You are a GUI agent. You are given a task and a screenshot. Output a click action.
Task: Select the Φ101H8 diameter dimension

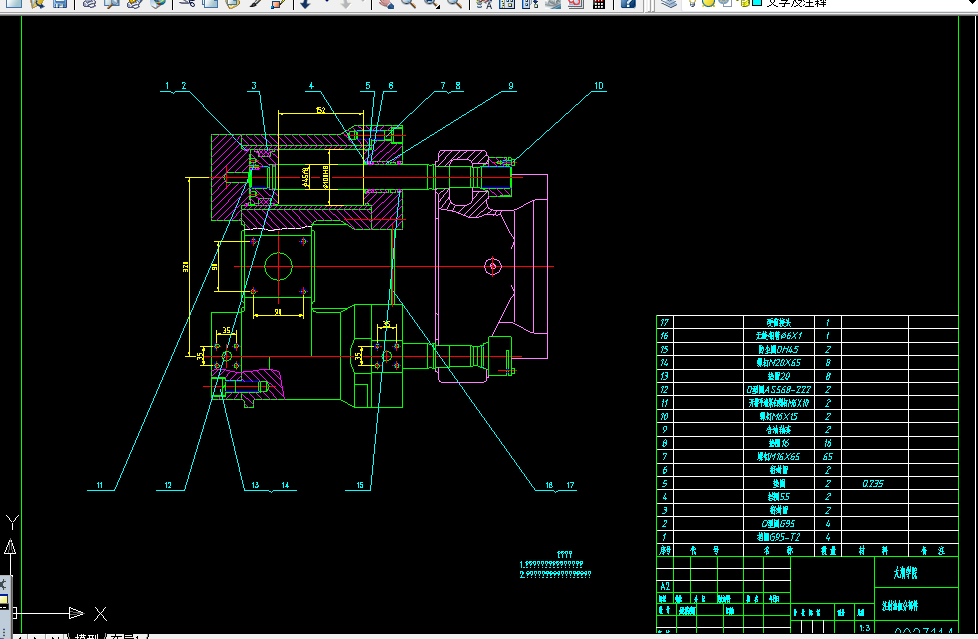324,177
